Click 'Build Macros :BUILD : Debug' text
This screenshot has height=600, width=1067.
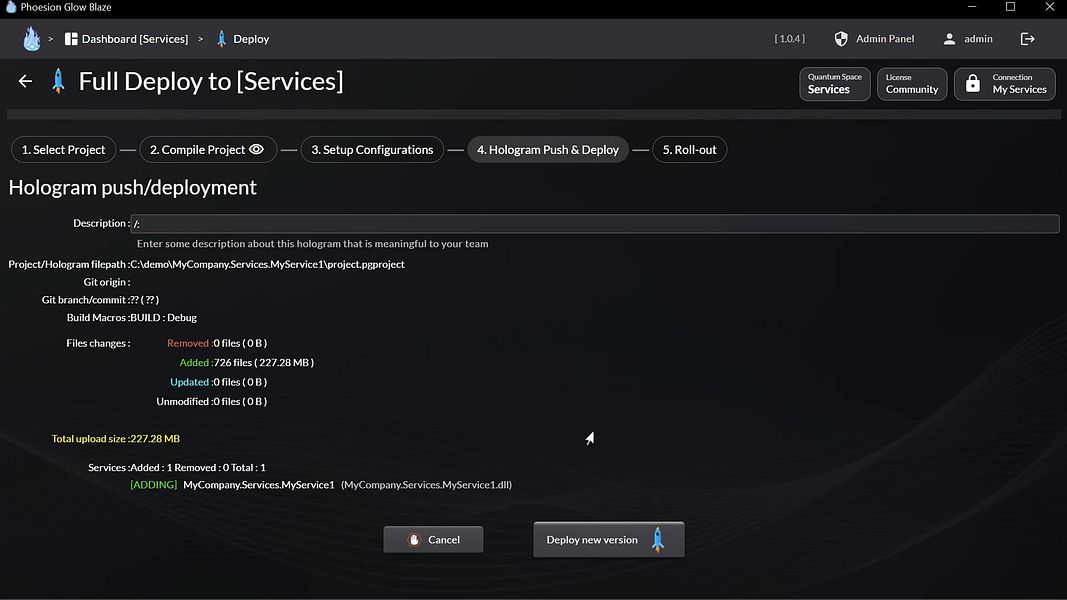[131, 318]
